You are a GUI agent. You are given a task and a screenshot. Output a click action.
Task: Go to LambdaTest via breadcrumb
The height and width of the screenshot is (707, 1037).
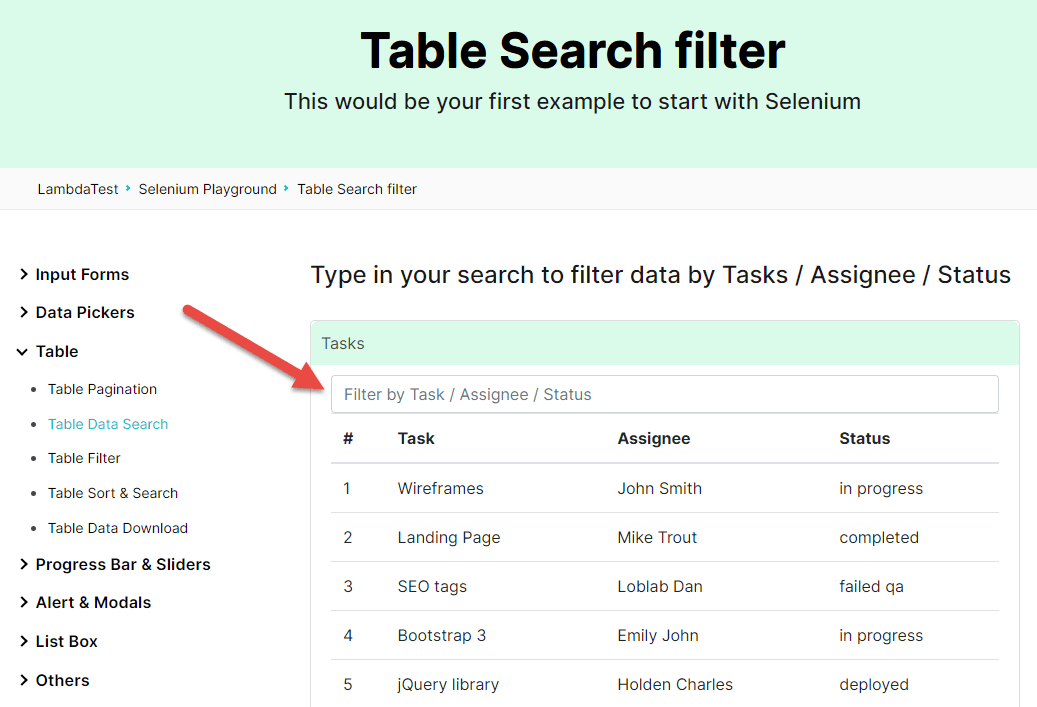pyautogui.click(x=77, y=189)
